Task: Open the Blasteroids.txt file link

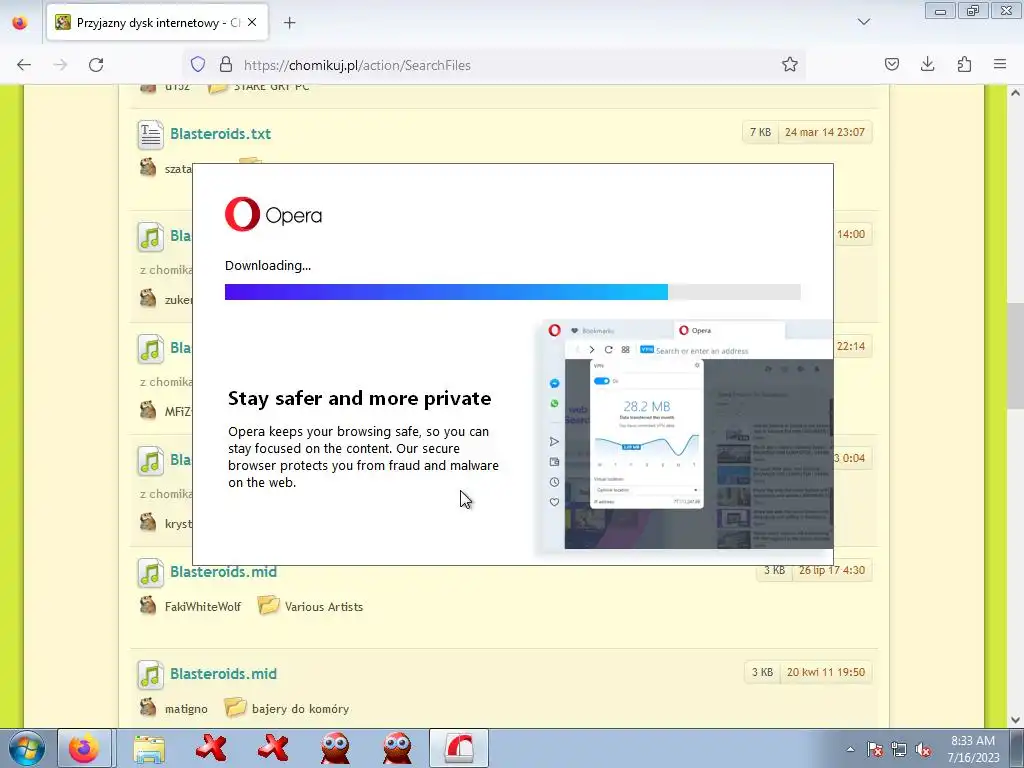Action: (220, 133)
